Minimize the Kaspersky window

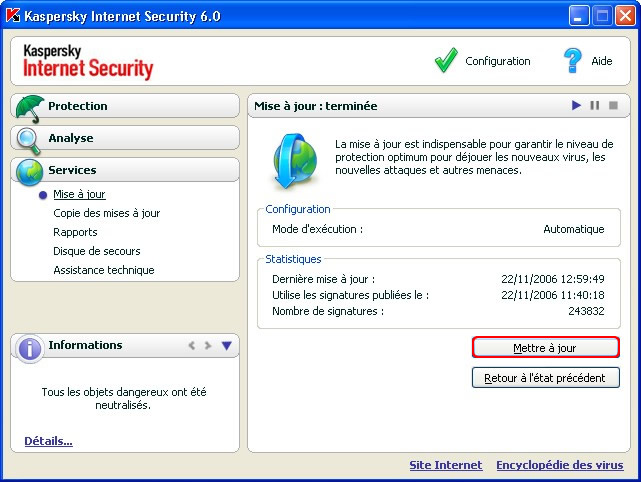[578, 16]
